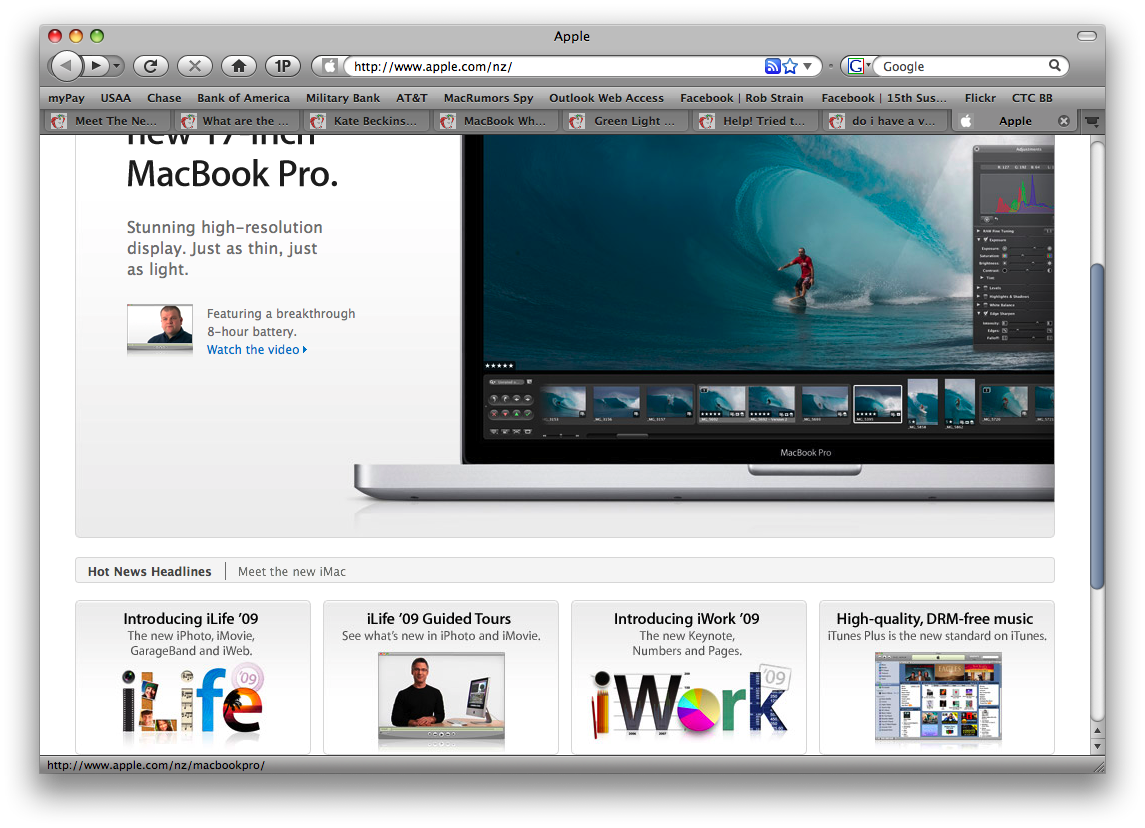Switch to the do i have a v... tab
Screen dimensions: 1145x828
[x=884, y=121]
